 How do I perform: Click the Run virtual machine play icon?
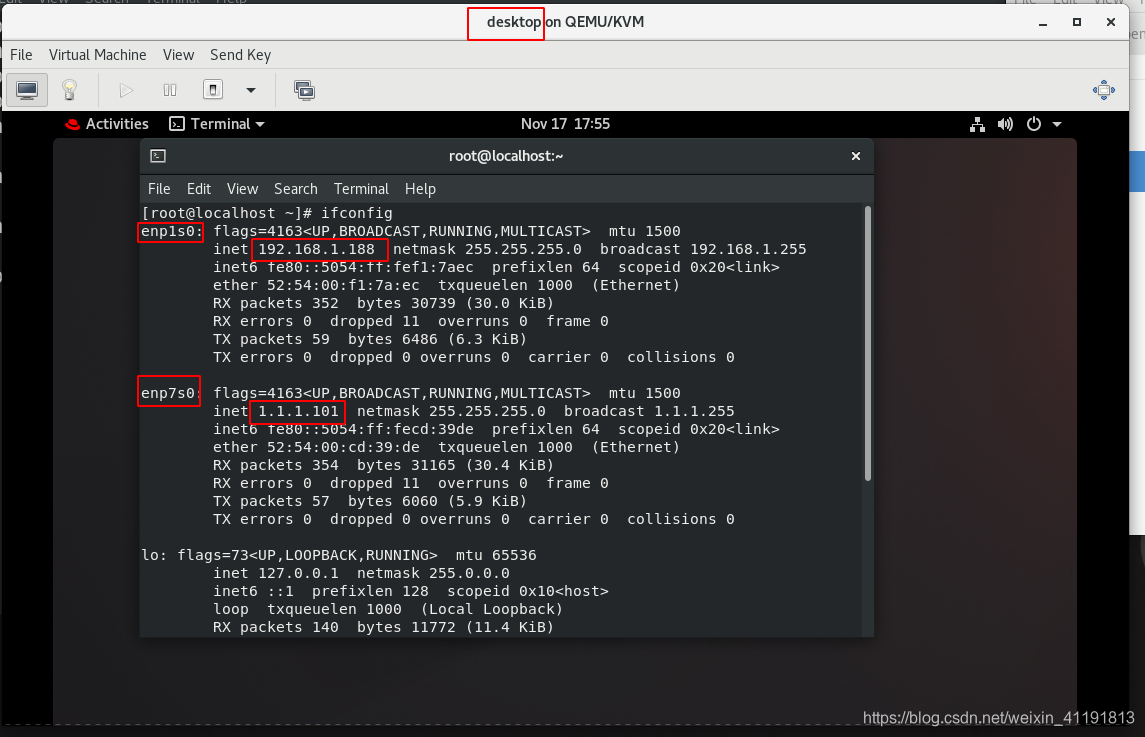tap(126, 90)
